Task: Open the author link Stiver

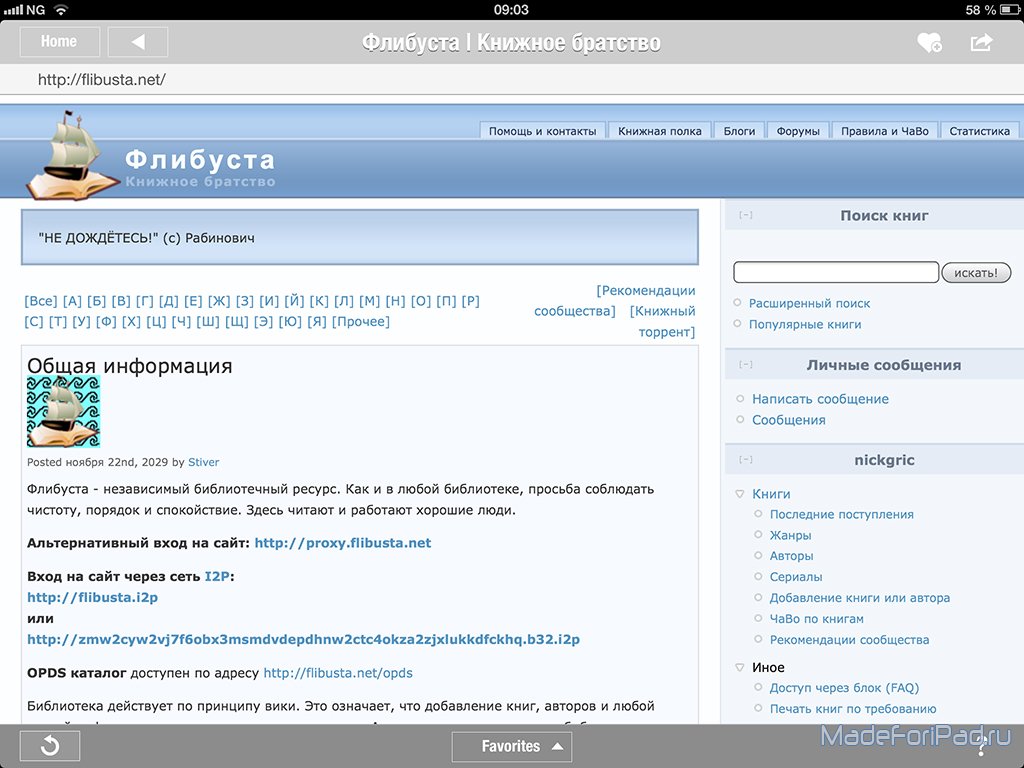Action: (x=204, y=462)
